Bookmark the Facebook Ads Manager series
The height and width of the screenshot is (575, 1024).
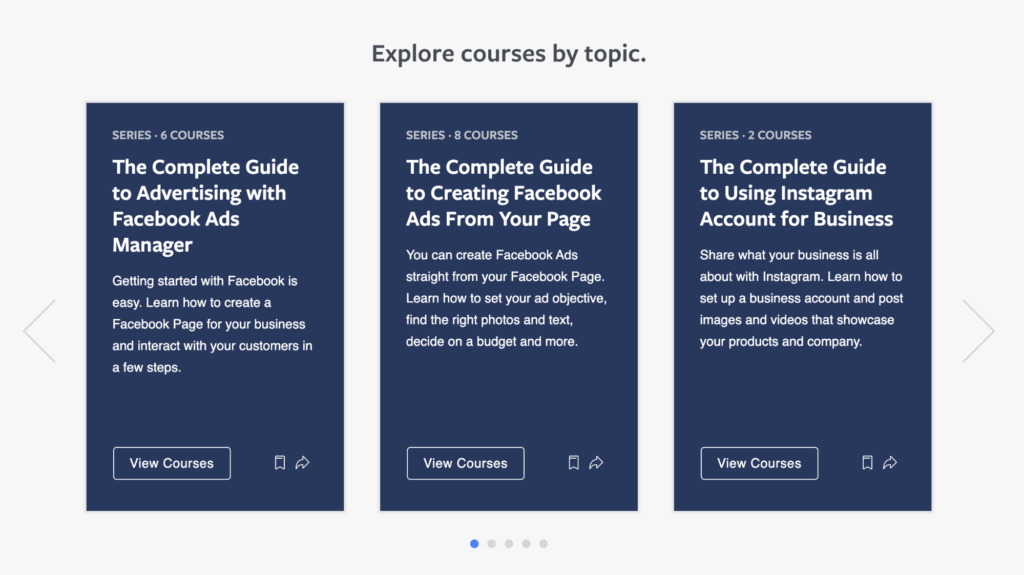tap(280, 463)
